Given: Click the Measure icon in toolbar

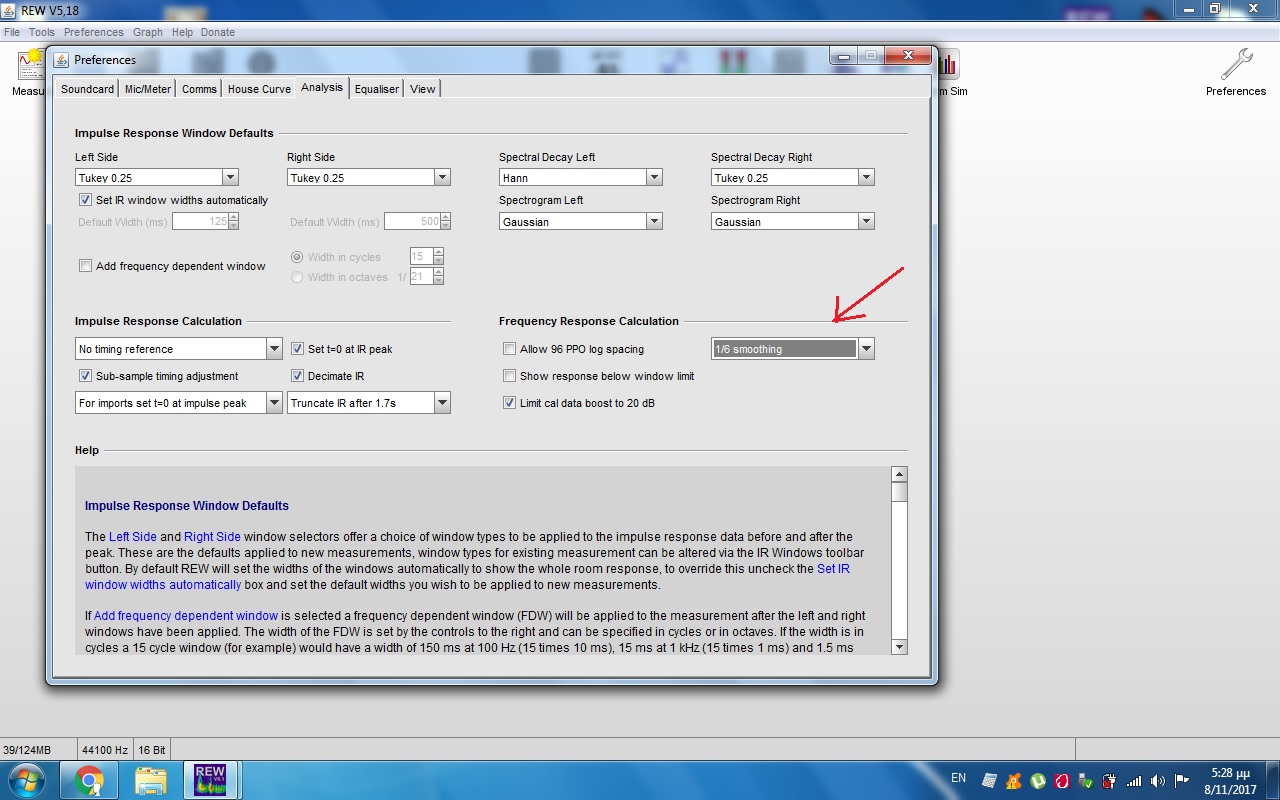Looking at the screenshot, I should 28,67.
